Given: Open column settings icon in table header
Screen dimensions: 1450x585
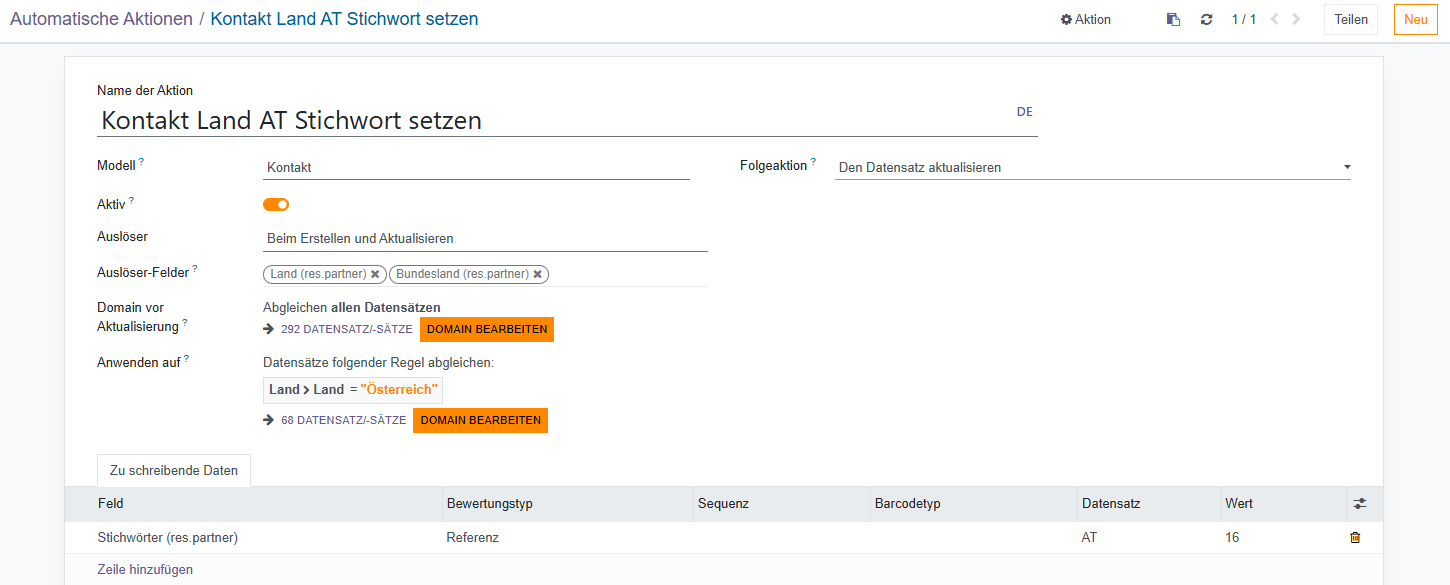Looking at the screenshot, I should coord(1359,504).
